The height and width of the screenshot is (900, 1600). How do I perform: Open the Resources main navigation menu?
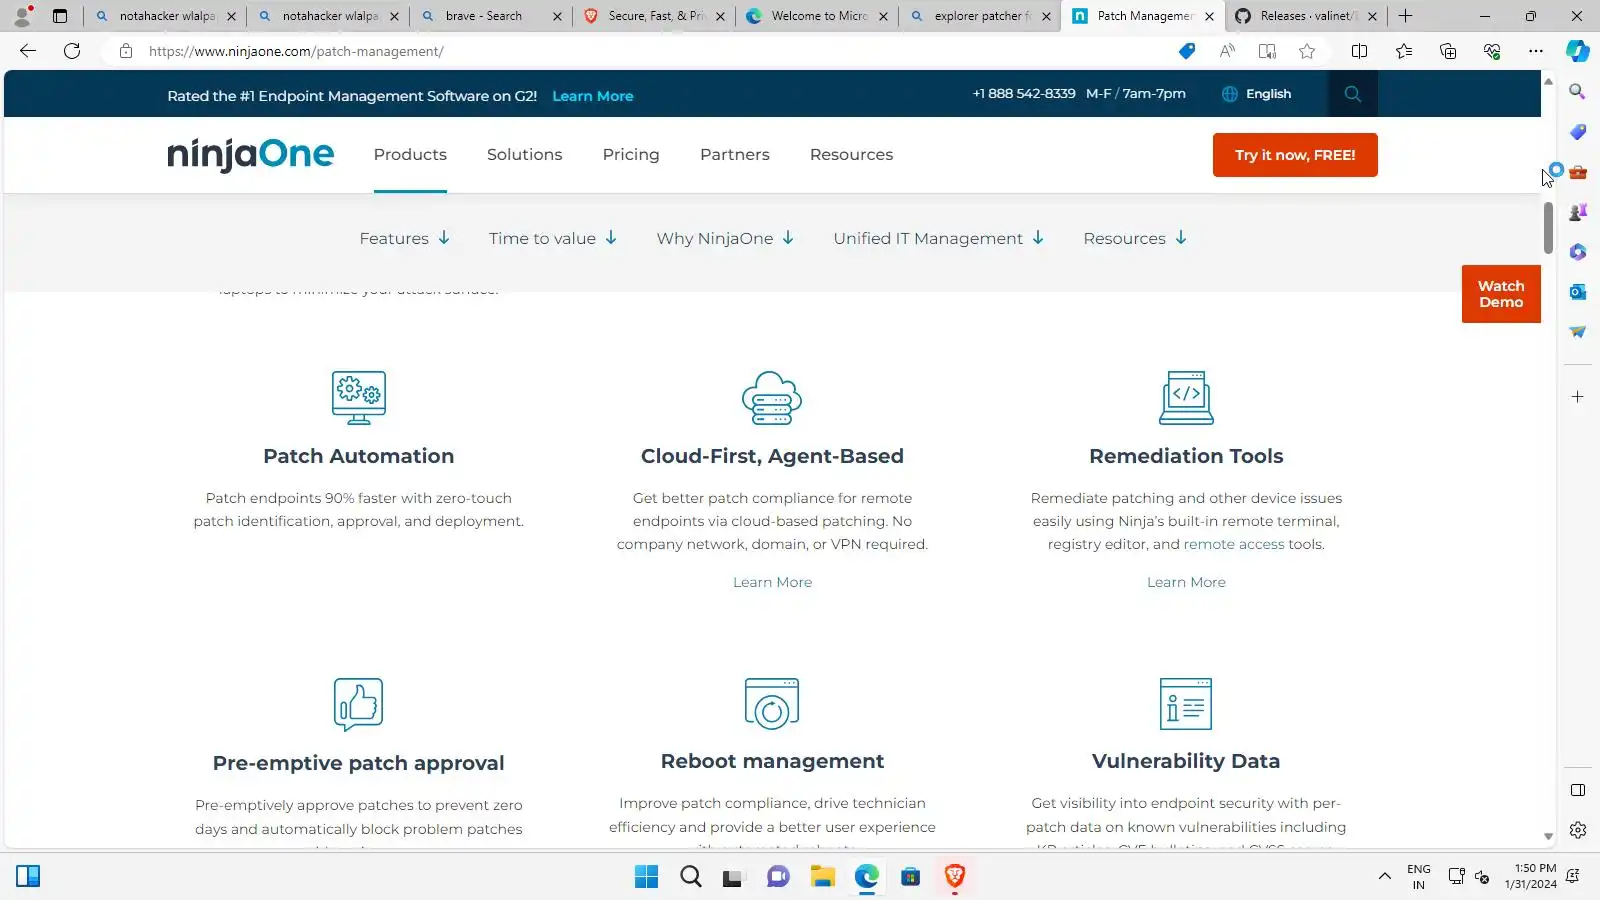[x=852, y=155]
